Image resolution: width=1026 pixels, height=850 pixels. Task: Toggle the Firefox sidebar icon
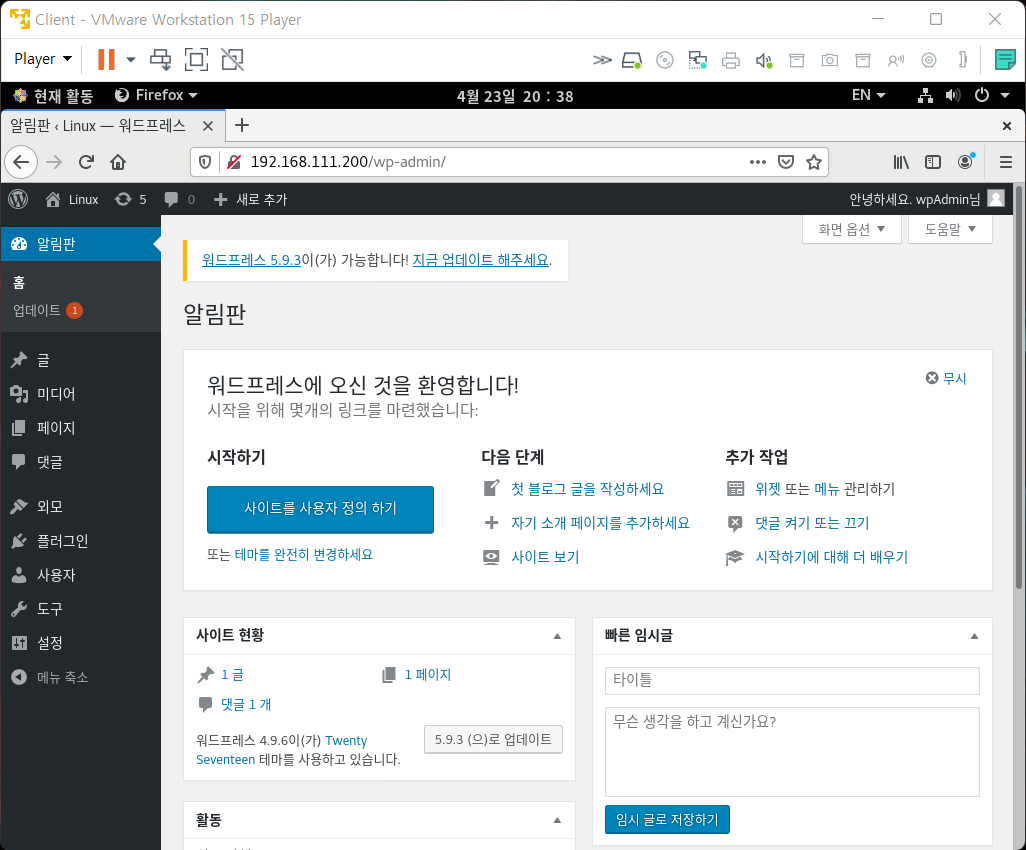click(933, 162)
